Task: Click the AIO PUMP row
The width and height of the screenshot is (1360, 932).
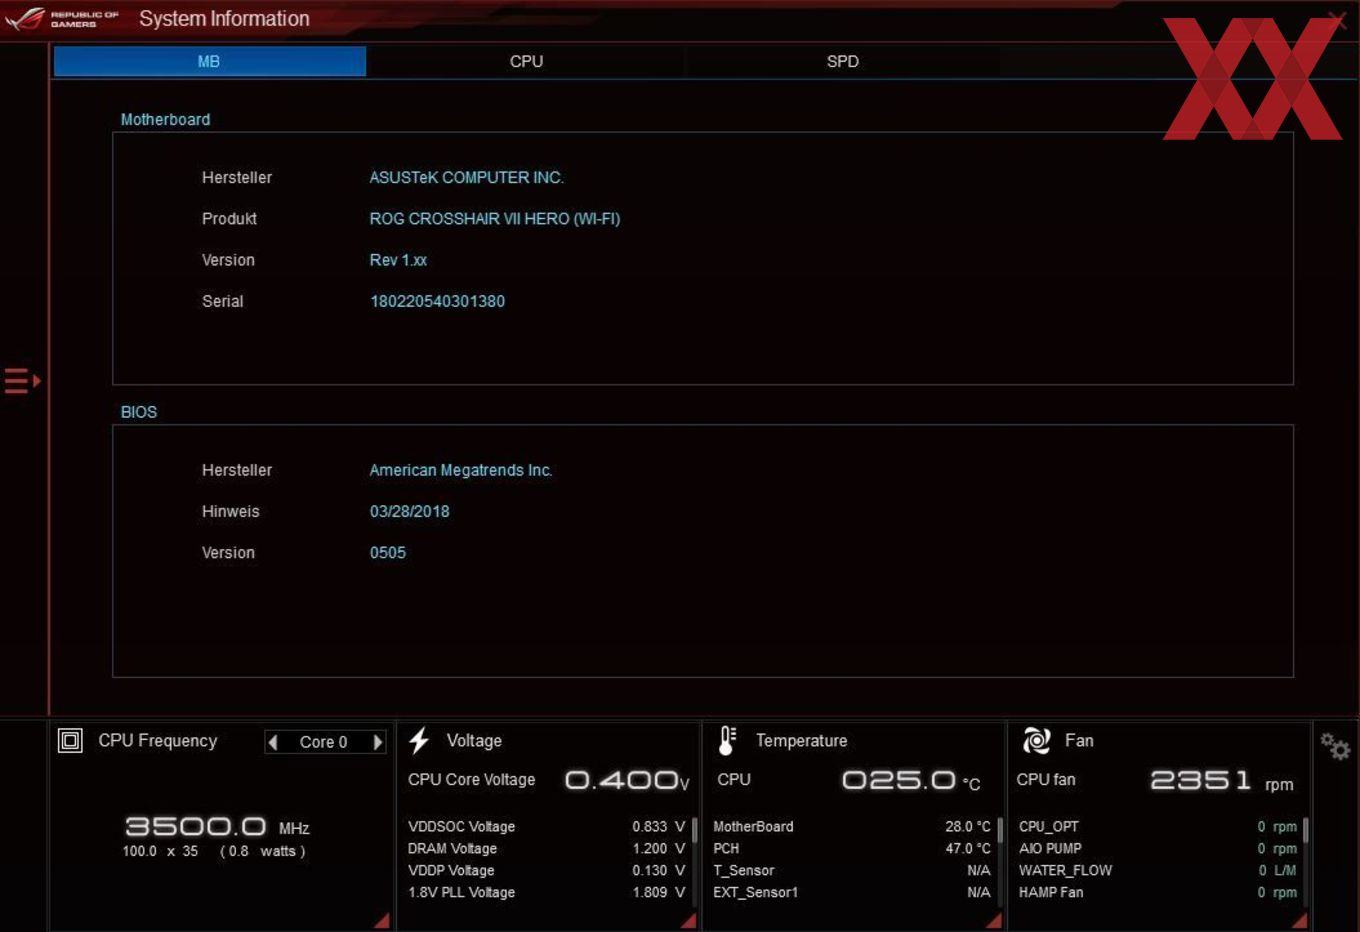Action: (1158, 849)
